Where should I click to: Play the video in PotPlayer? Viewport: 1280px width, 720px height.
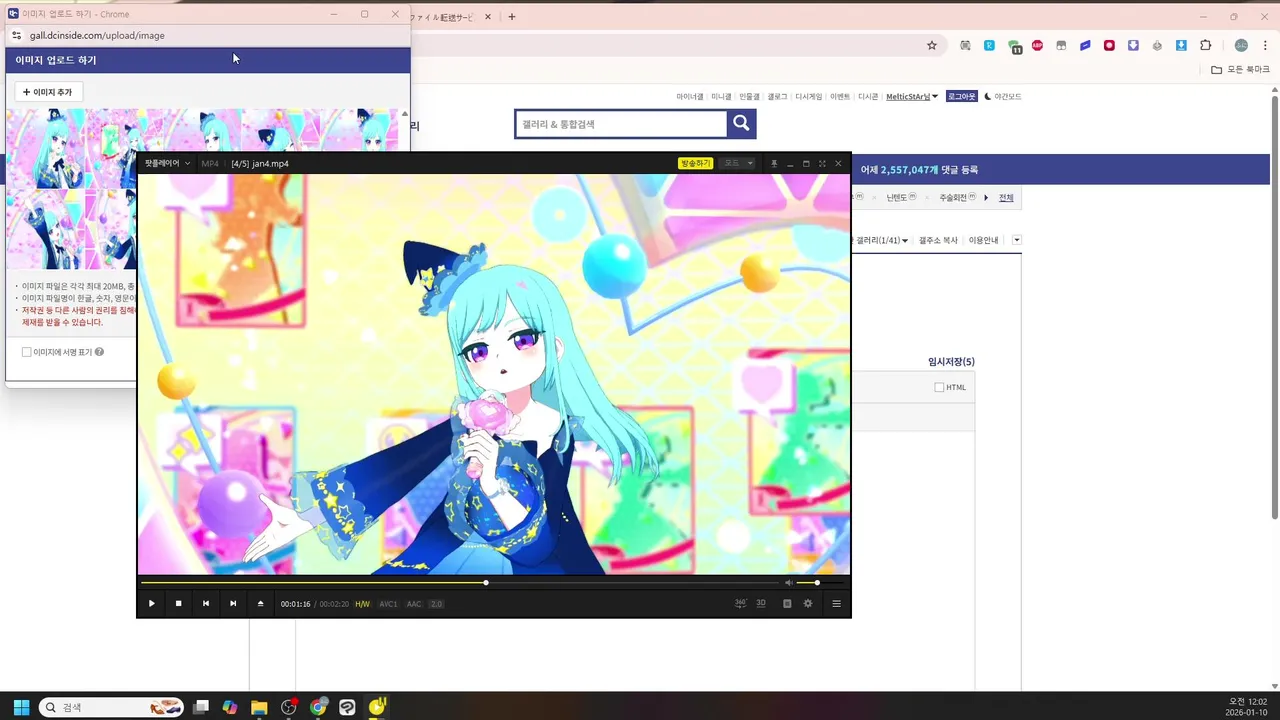(152, 604)
